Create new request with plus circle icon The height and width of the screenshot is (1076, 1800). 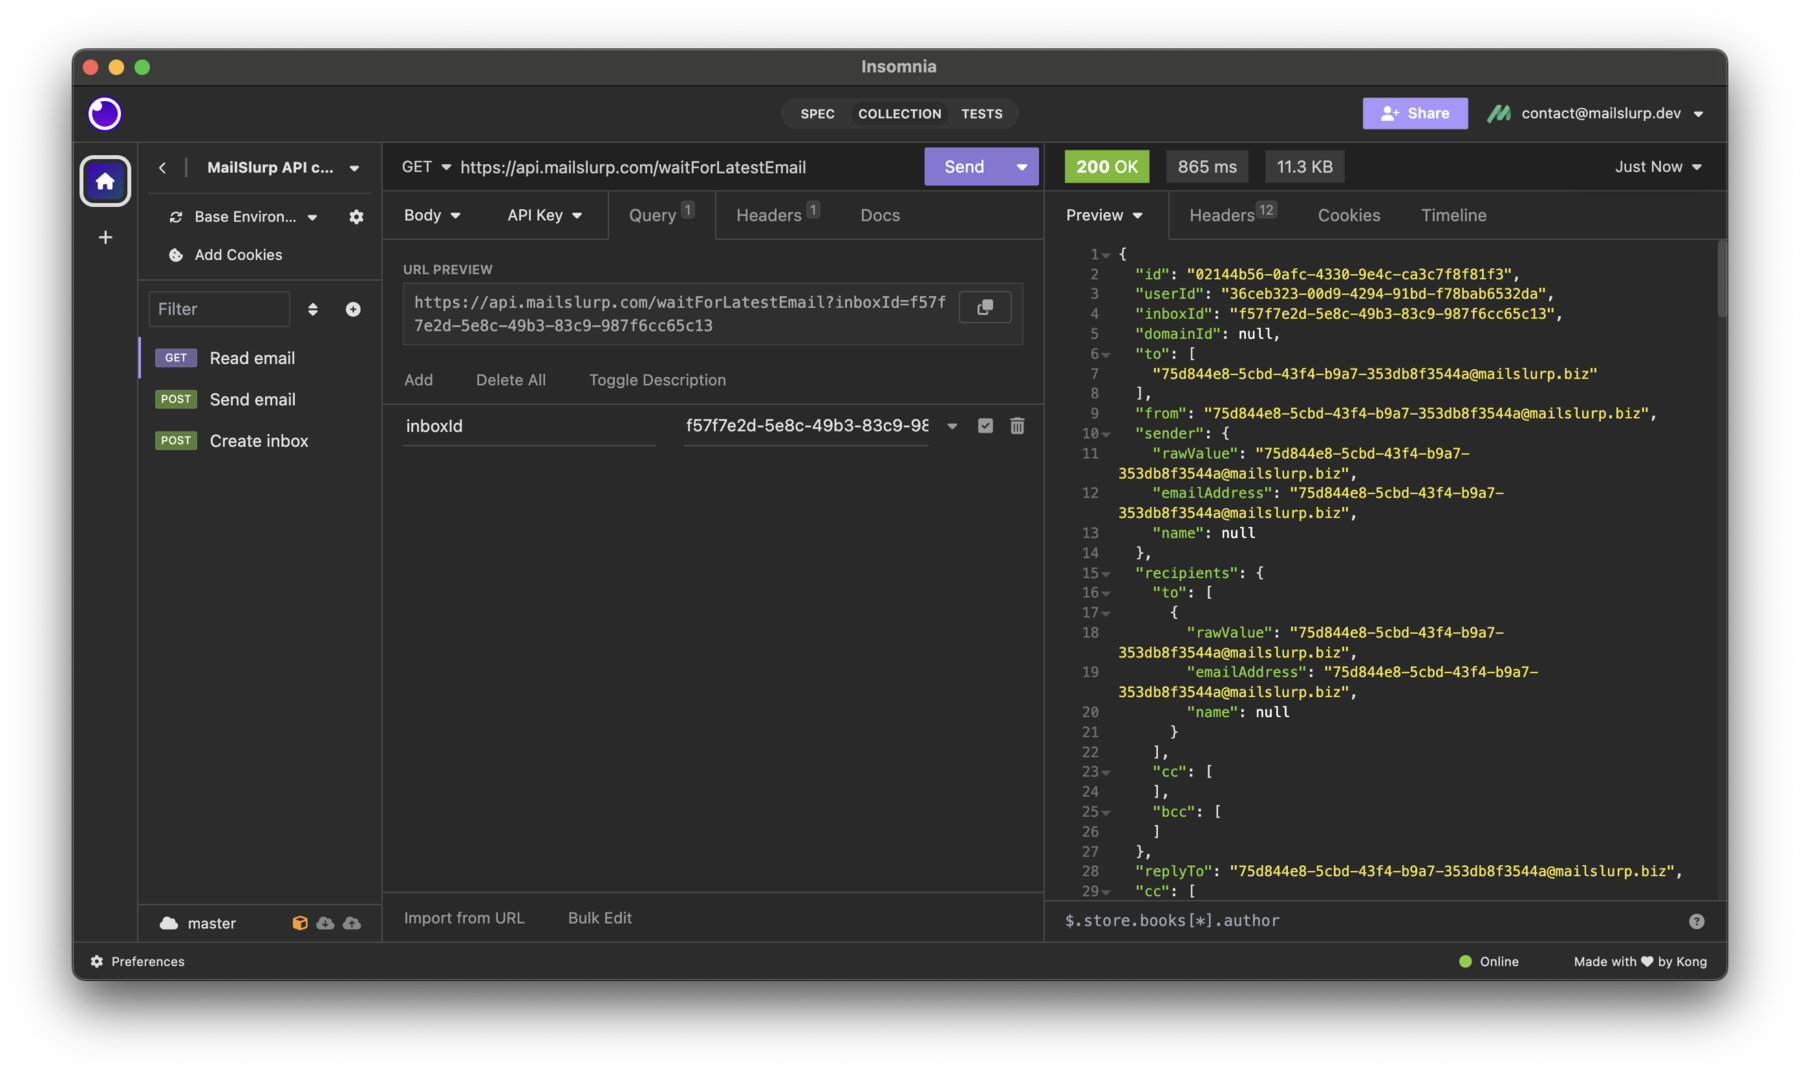(353, 309)
